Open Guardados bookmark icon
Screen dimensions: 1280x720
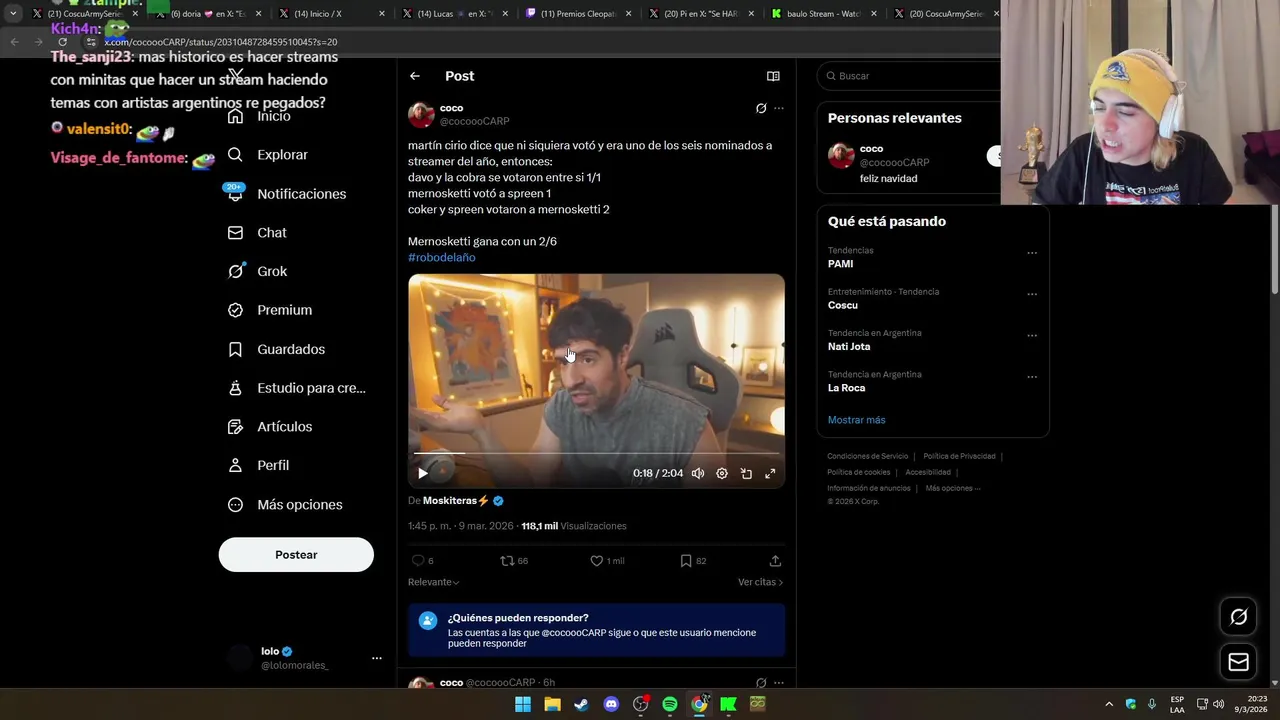[235, 349]
